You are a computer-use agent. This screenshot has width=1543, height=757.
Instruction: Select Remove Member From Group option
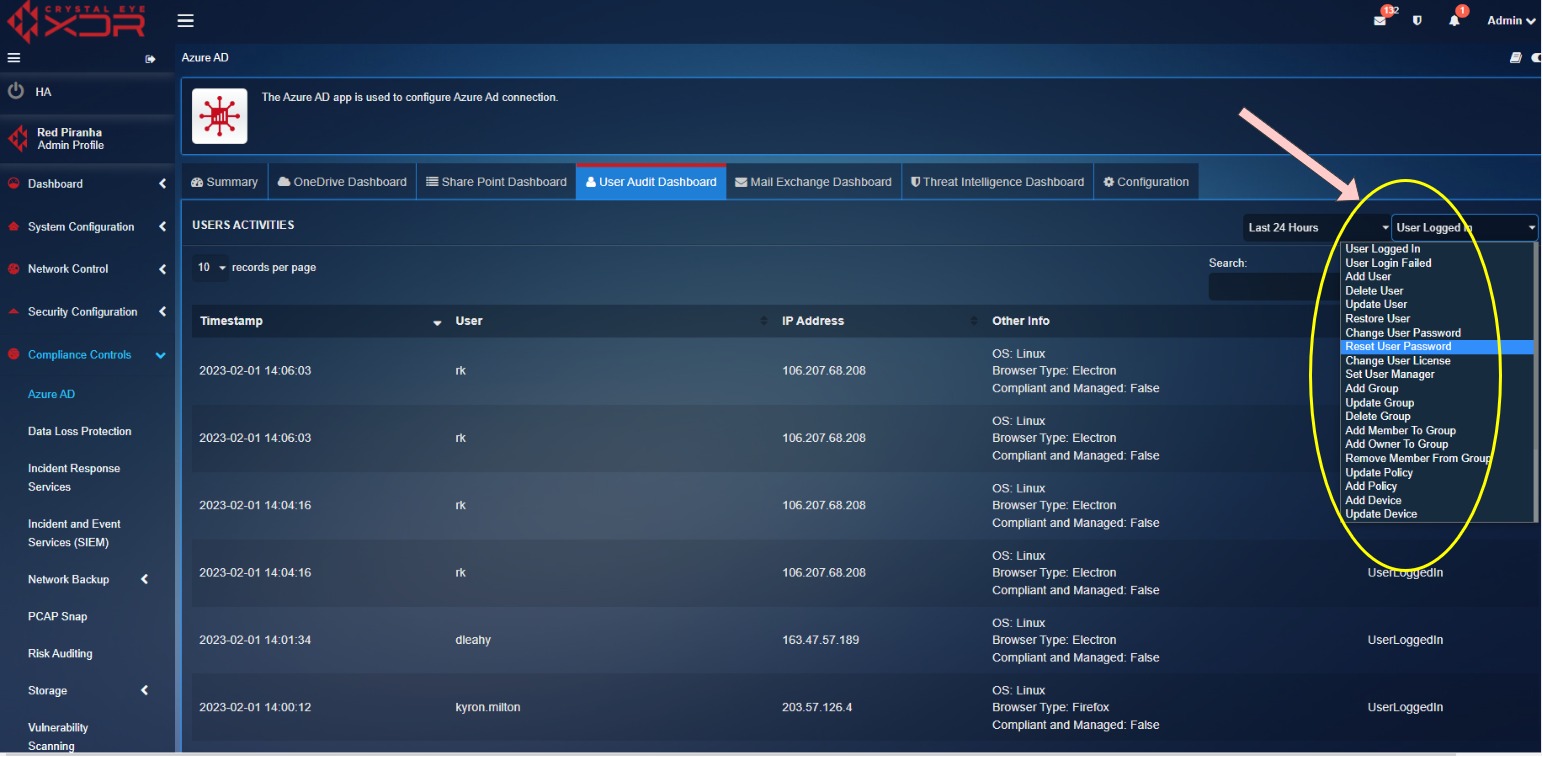click(1437, 459)
